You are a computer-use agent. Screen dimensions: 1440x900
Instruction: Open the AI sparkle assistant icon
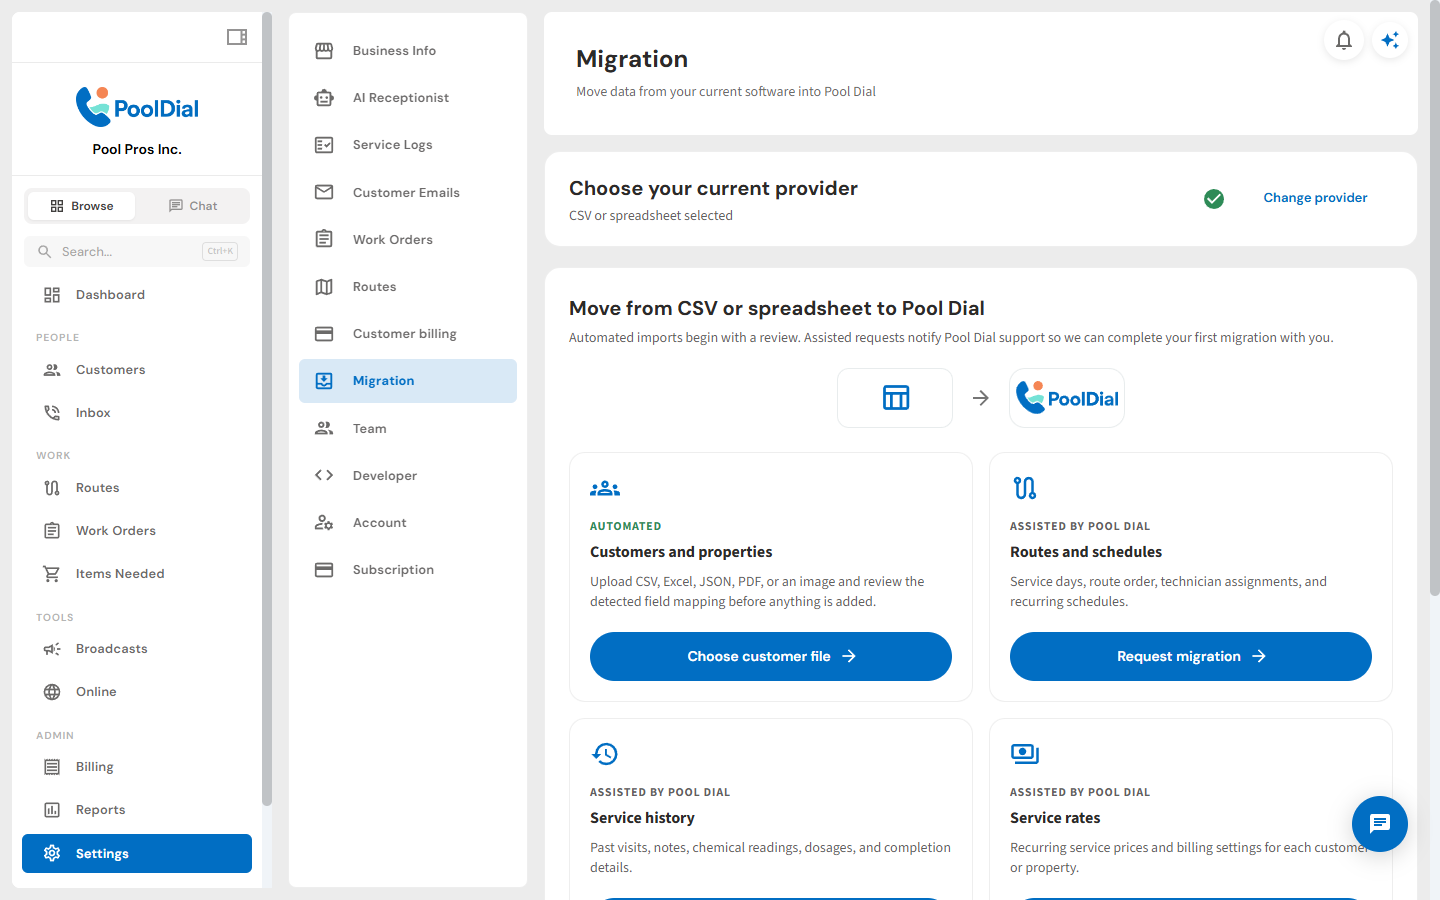coord(1390,40)
